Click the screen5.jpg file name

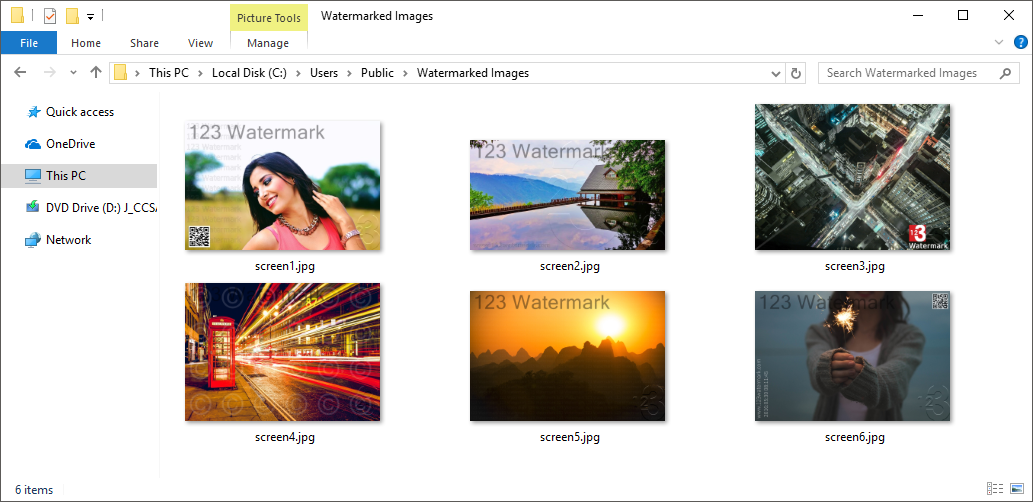point(570,437)
